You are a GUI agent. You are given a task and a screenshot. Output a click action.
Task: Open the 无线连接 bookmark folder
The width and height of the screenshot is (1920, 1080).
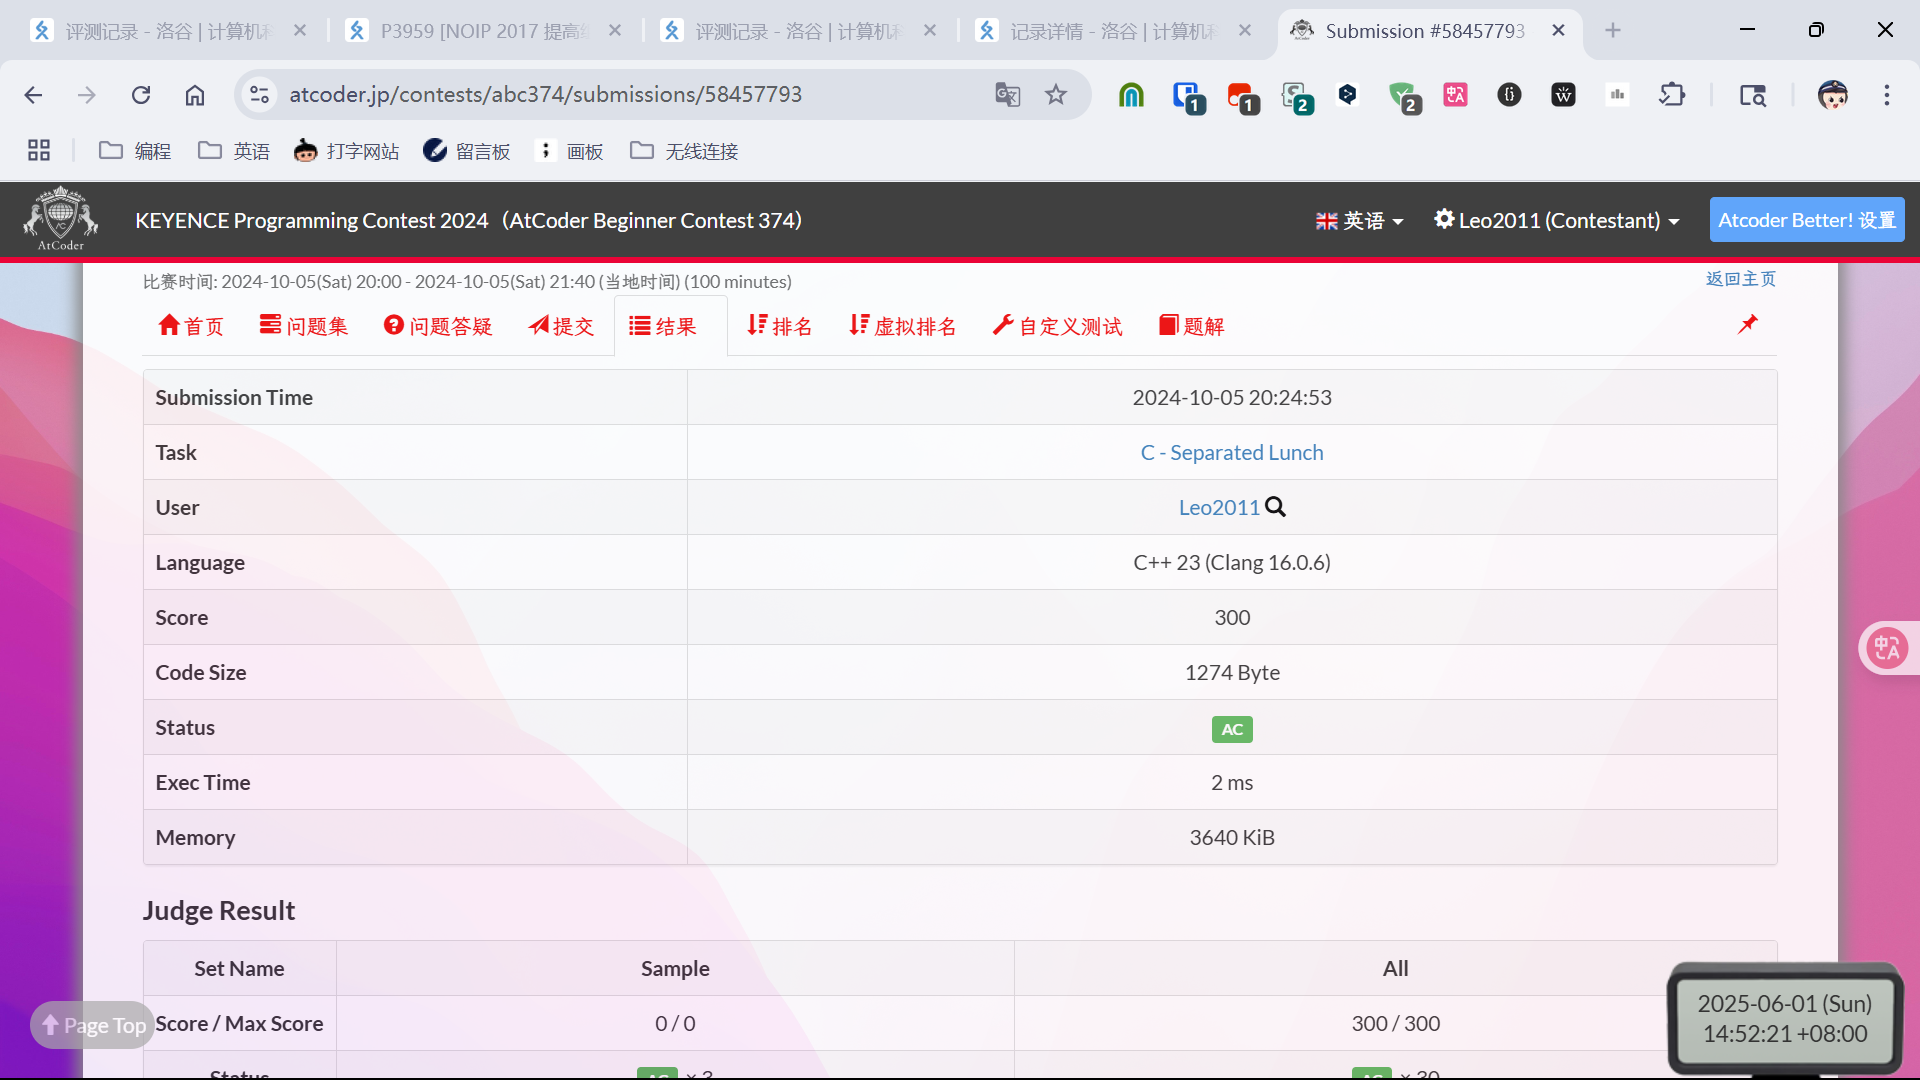[684, 151]
